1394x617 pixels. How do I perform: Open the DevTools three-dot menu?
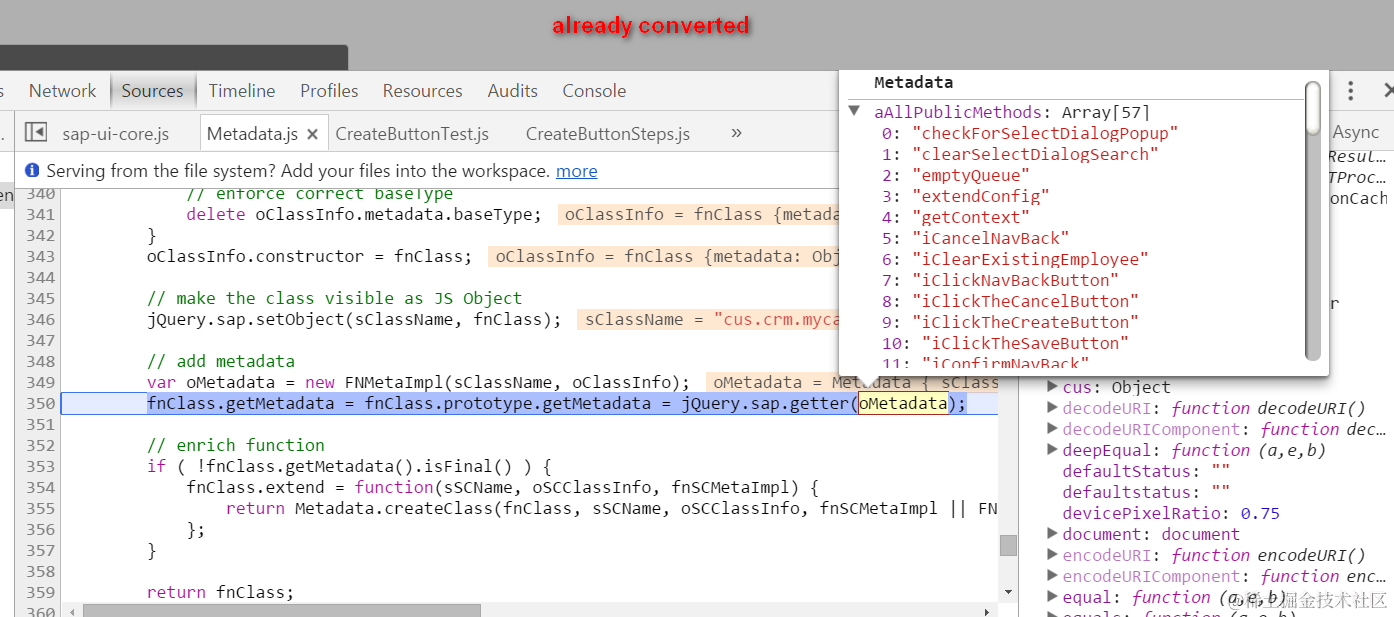pos(1351,91)
